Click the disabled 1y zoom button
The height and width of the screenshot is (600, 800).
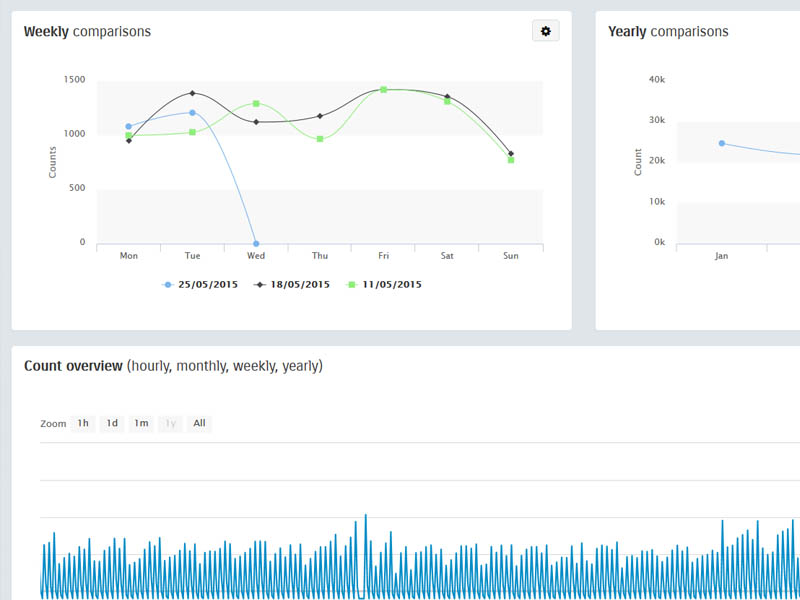[170, 424]
